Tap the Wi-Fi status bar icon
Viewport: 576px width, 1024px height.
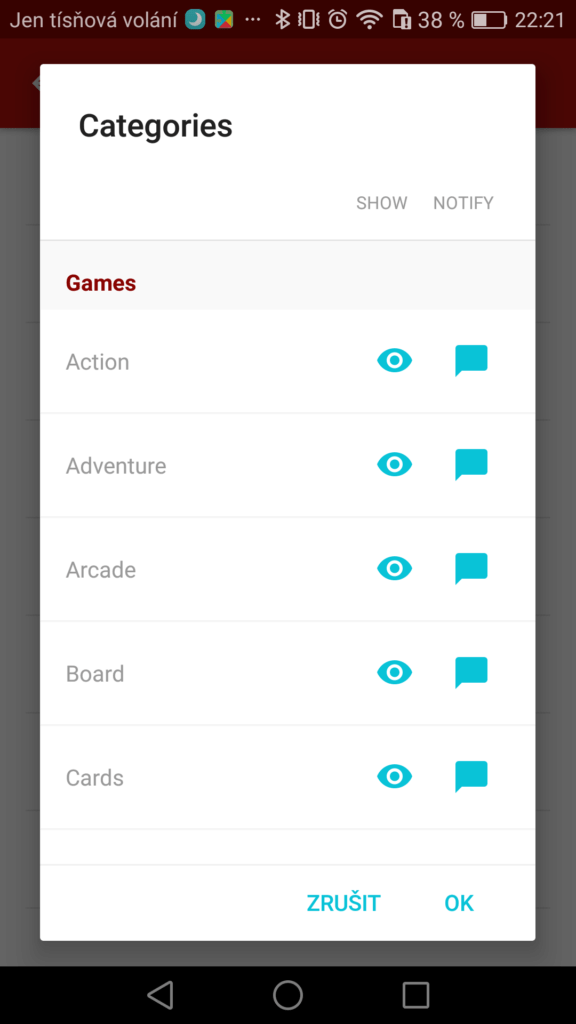pyautogui.click(x=370, y=20)
